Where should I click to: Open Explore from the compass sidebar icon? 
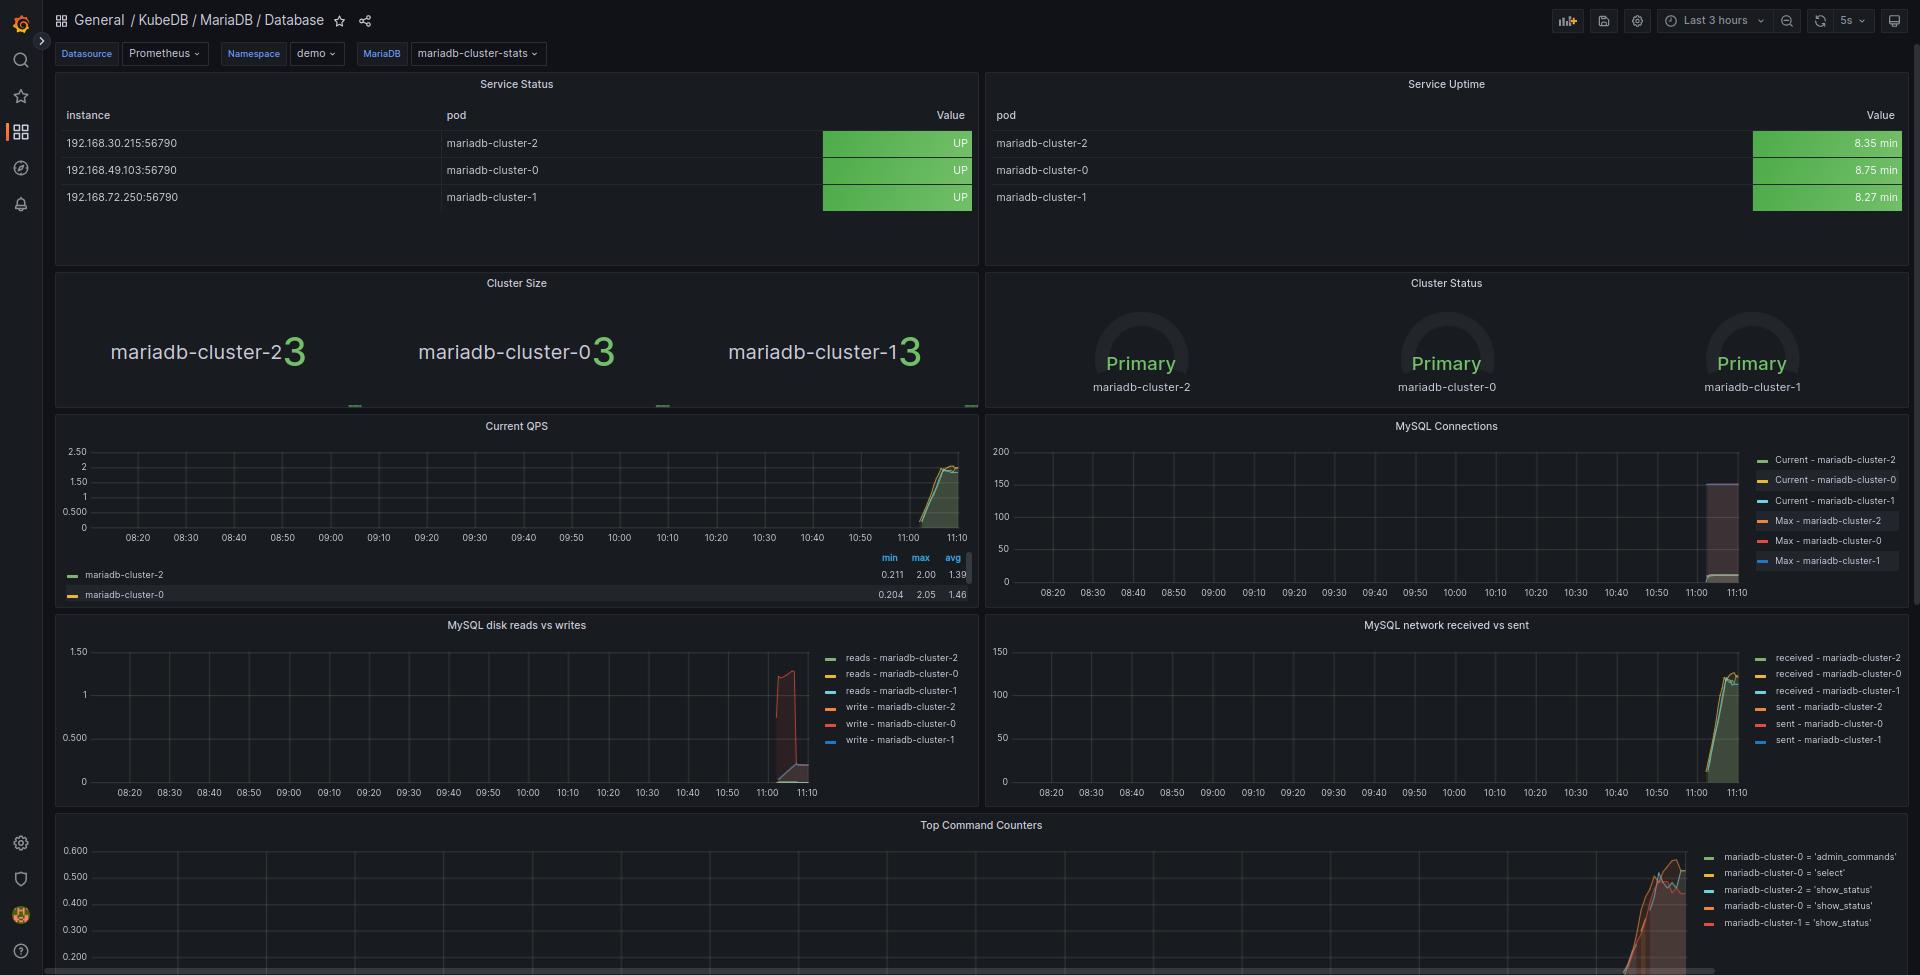coord(20,168)
